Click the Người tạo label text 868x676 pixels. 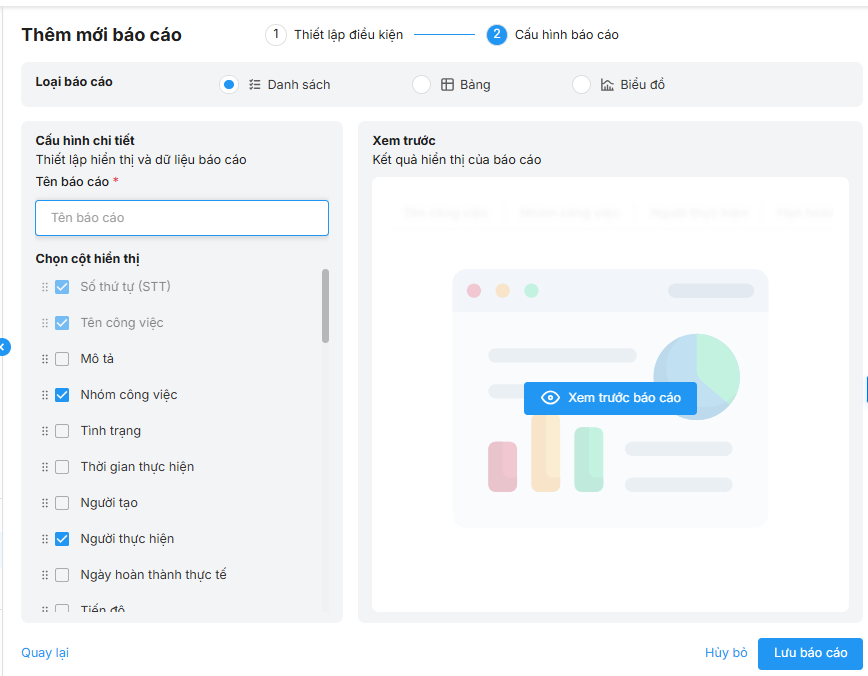(x=109, y=503)
